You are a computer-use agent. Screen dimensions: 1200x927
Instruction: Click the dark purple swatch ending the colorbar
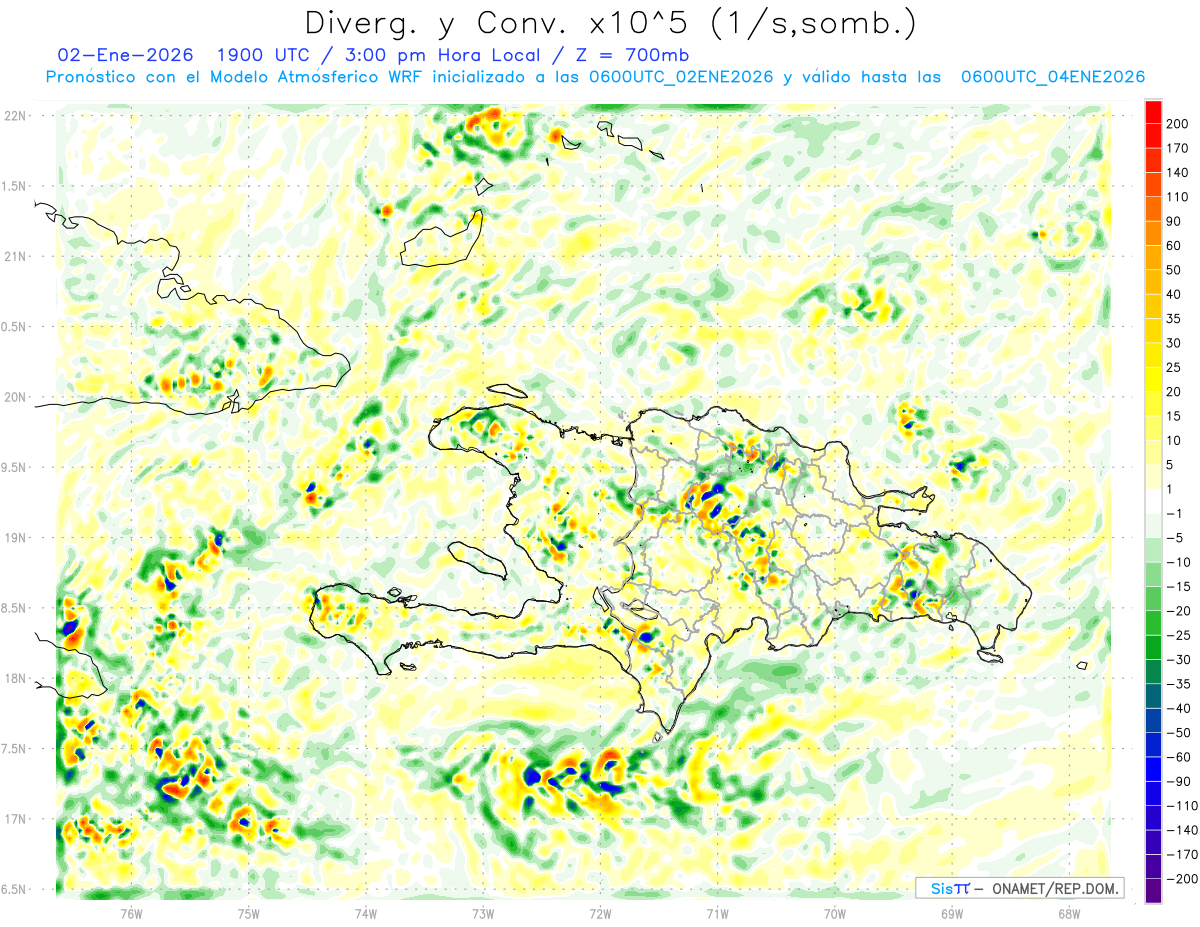1153,890
